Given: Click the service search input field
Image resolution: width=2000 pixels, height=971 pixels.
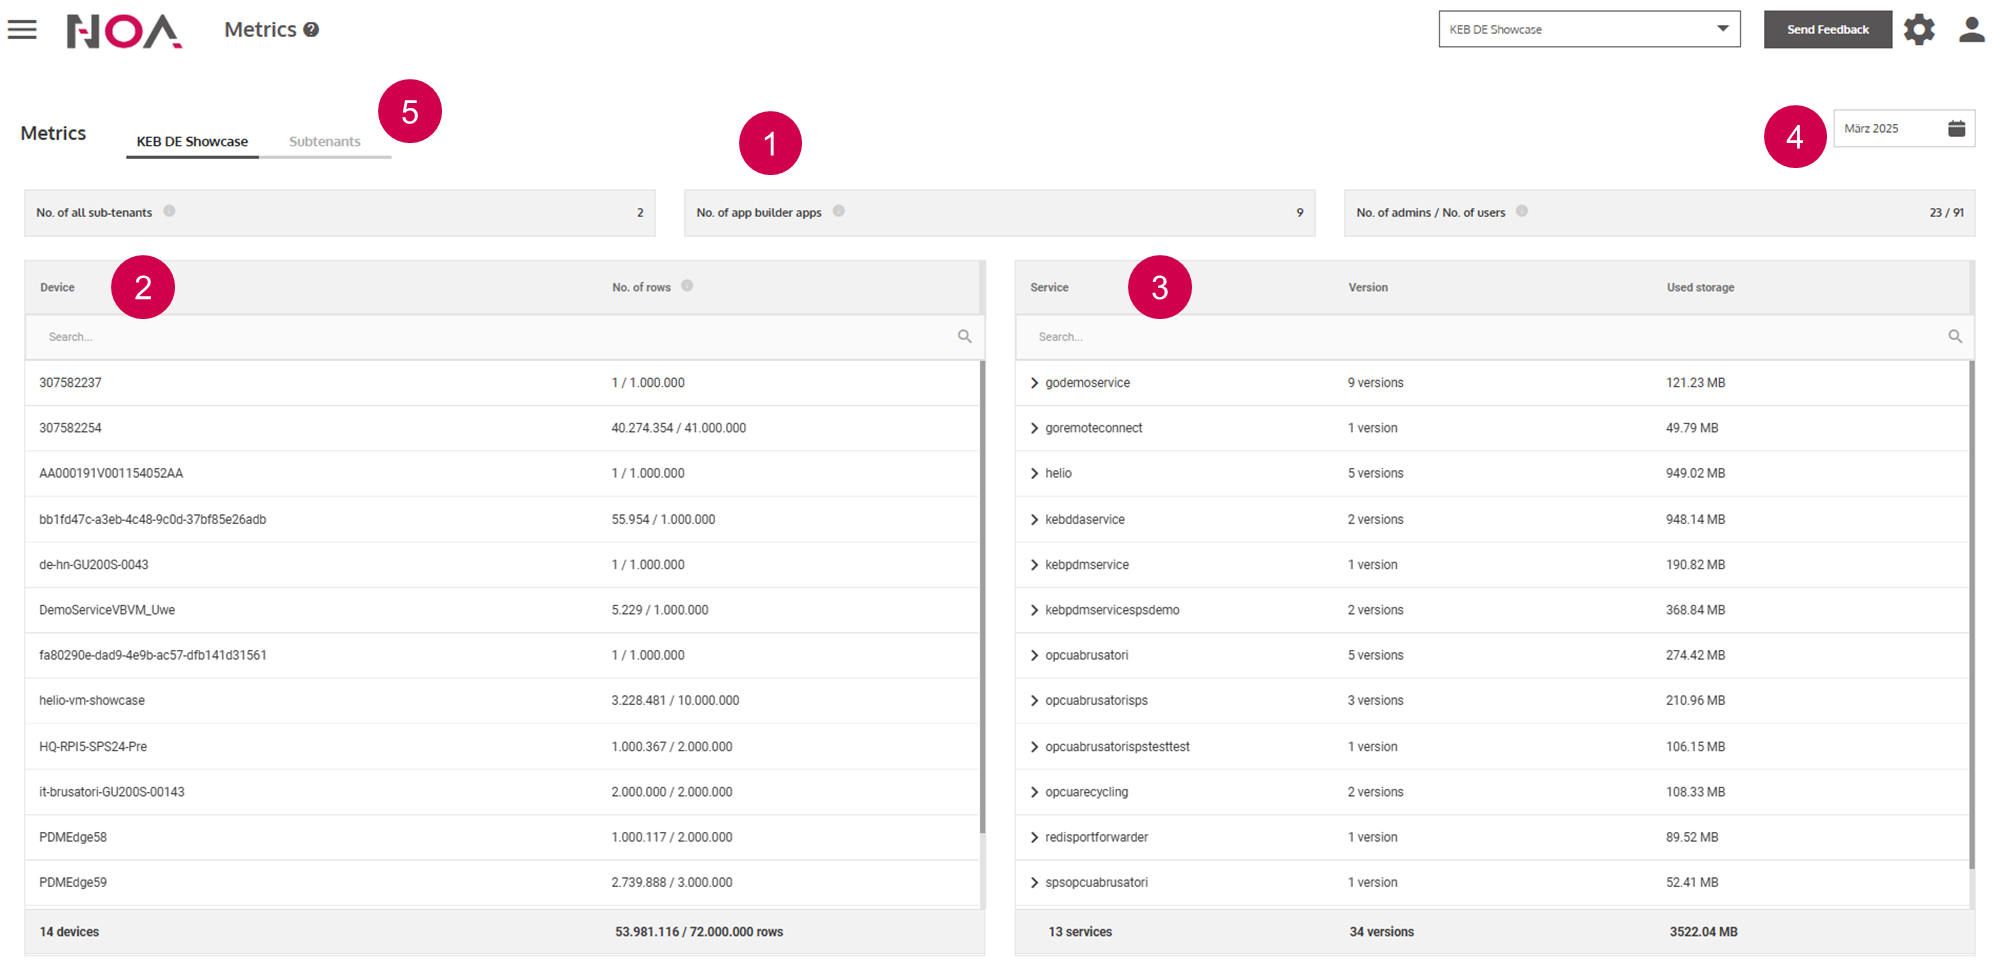Looking at the screenshot, I should [1480, 337].
